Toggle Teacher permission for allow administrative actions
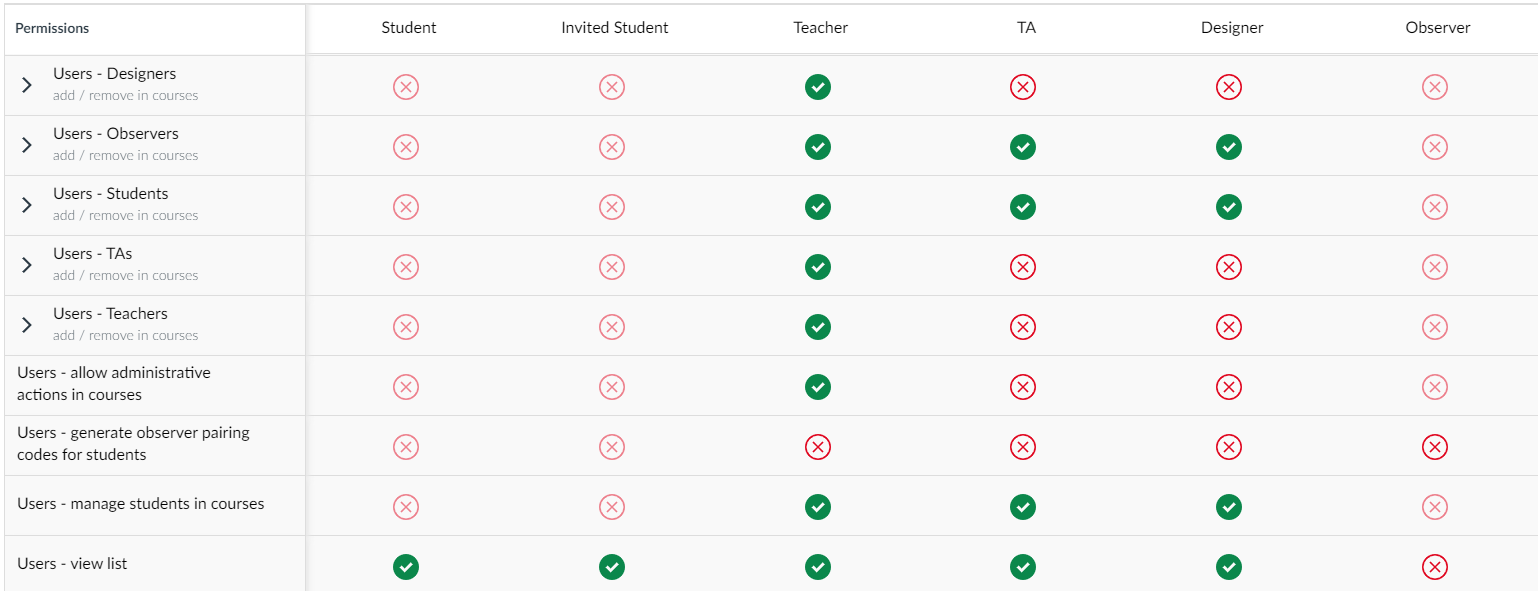 [818, 387]
